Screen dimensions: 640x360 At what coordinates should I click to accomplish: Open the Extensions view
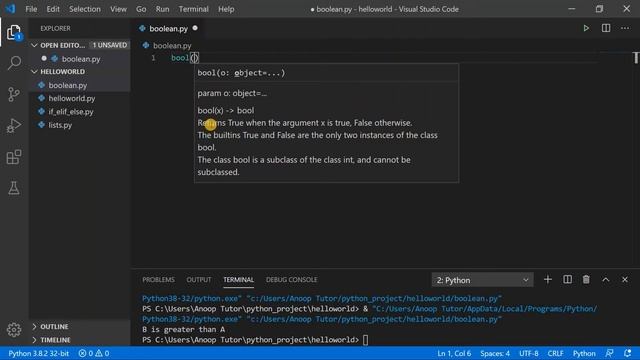[14, 157]
